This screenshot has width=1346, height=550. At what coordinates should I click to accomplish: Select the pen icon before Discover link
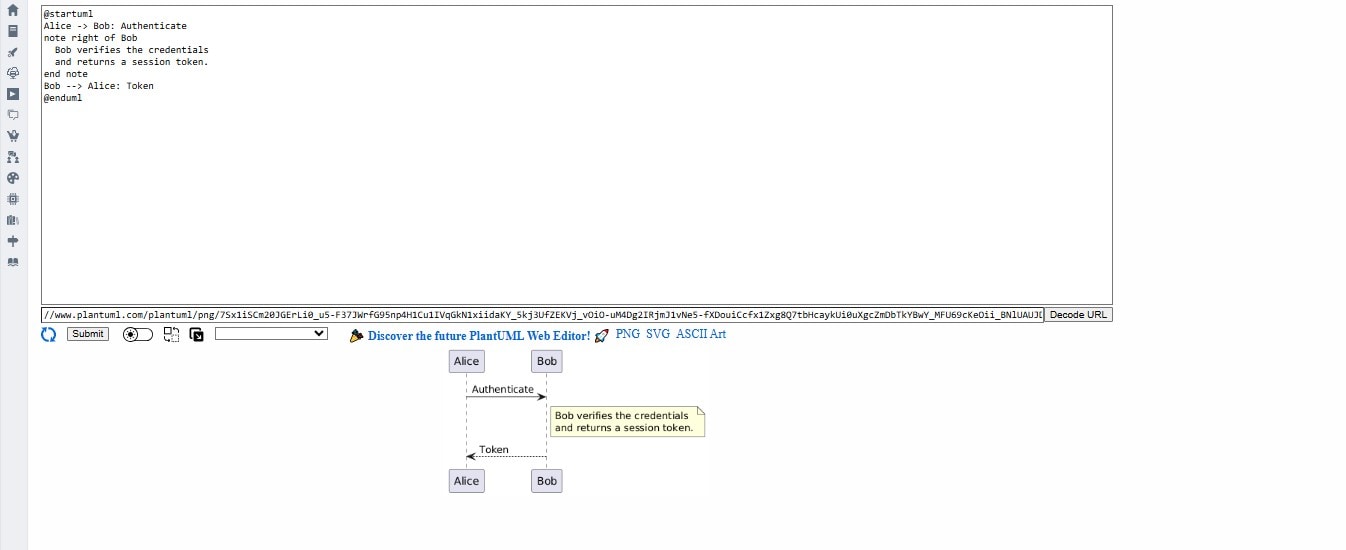point(356,336)
